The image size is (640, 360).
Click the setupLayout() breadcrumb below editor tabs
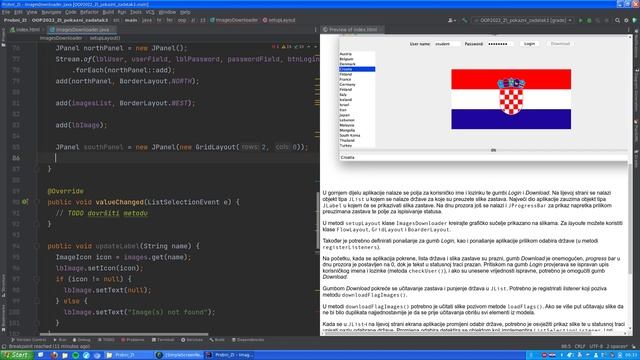point(105,38)
